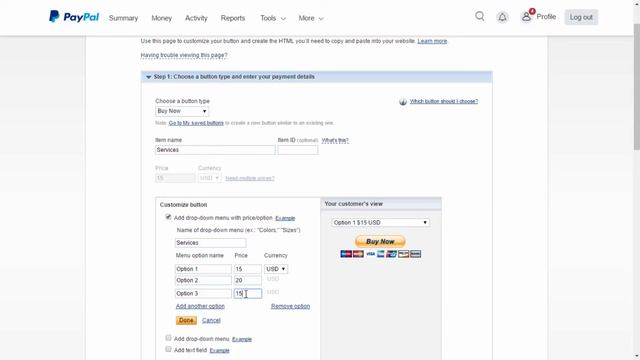This screenshot has width=640, height=360.
Task: Click the What's this link
Action: (335, 140)
